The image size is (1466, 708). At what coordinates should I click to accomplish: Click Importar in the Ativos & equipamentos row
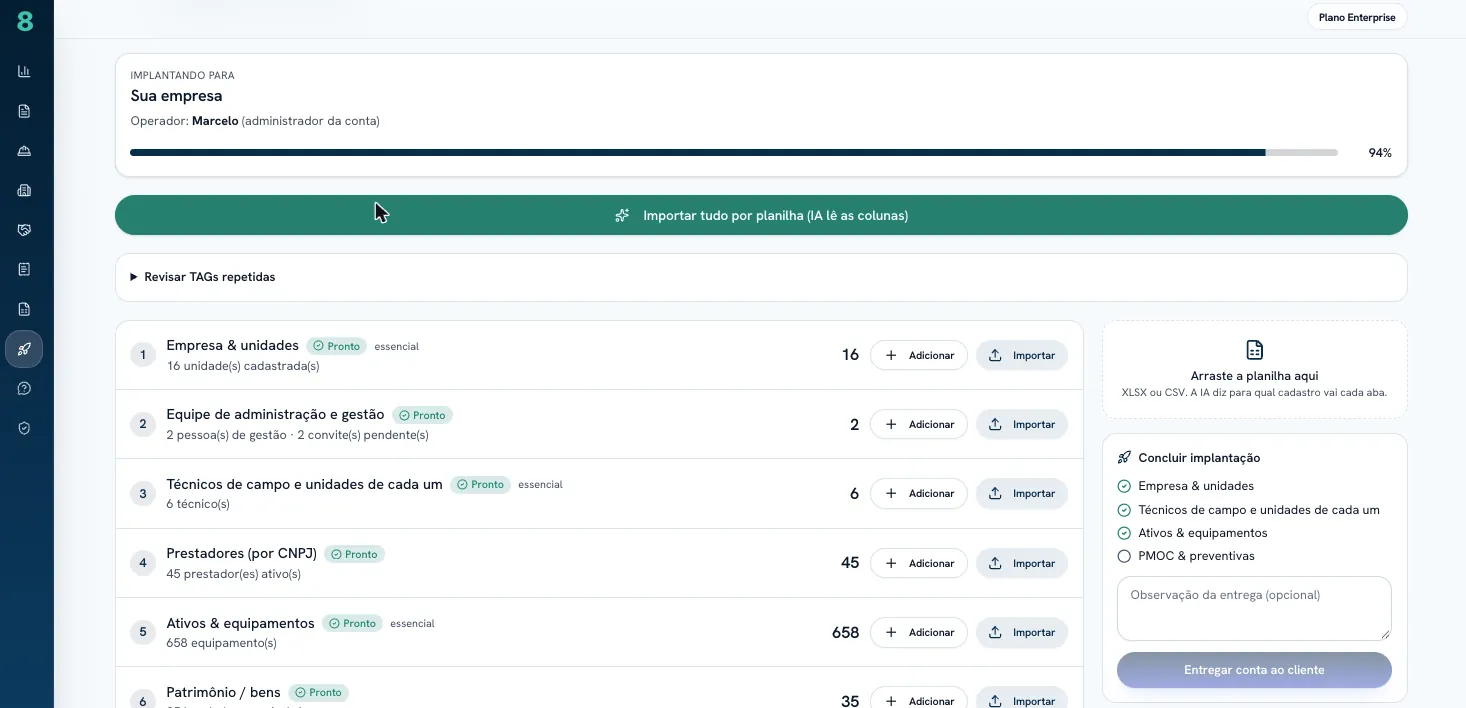click(x=1022, y=632)
